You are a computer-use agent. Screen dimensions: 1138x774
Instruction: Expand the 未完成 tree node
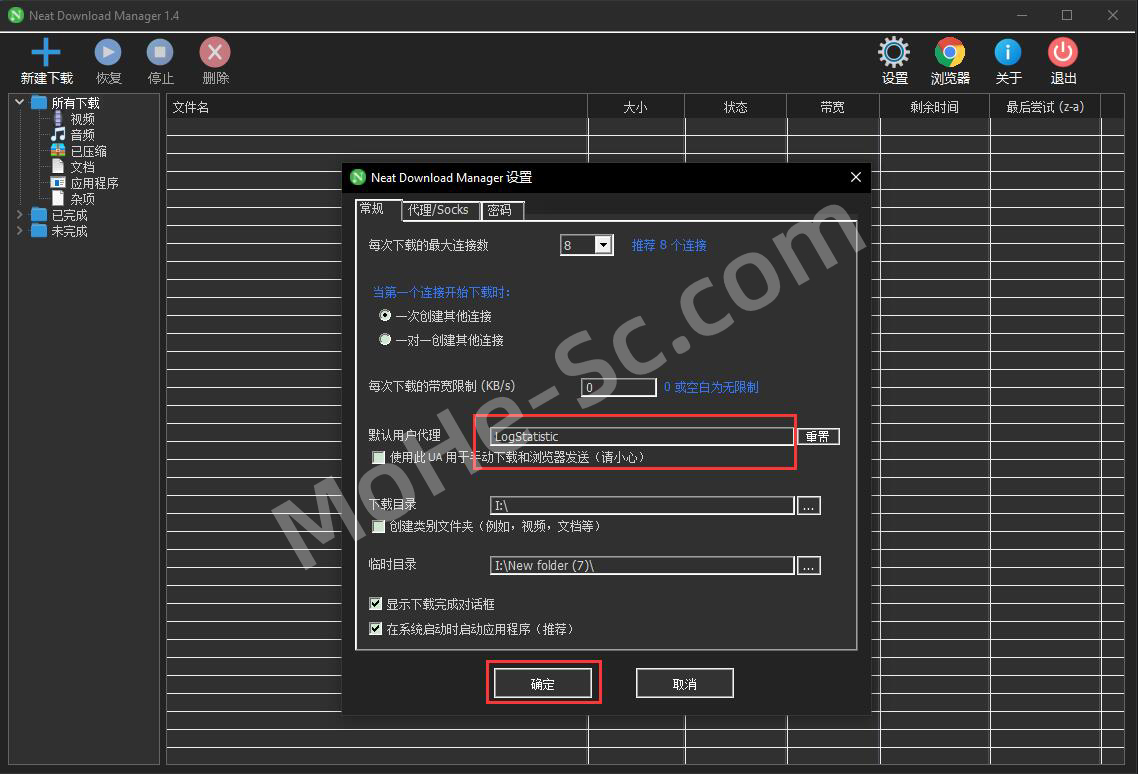click(x=20, y=230)
